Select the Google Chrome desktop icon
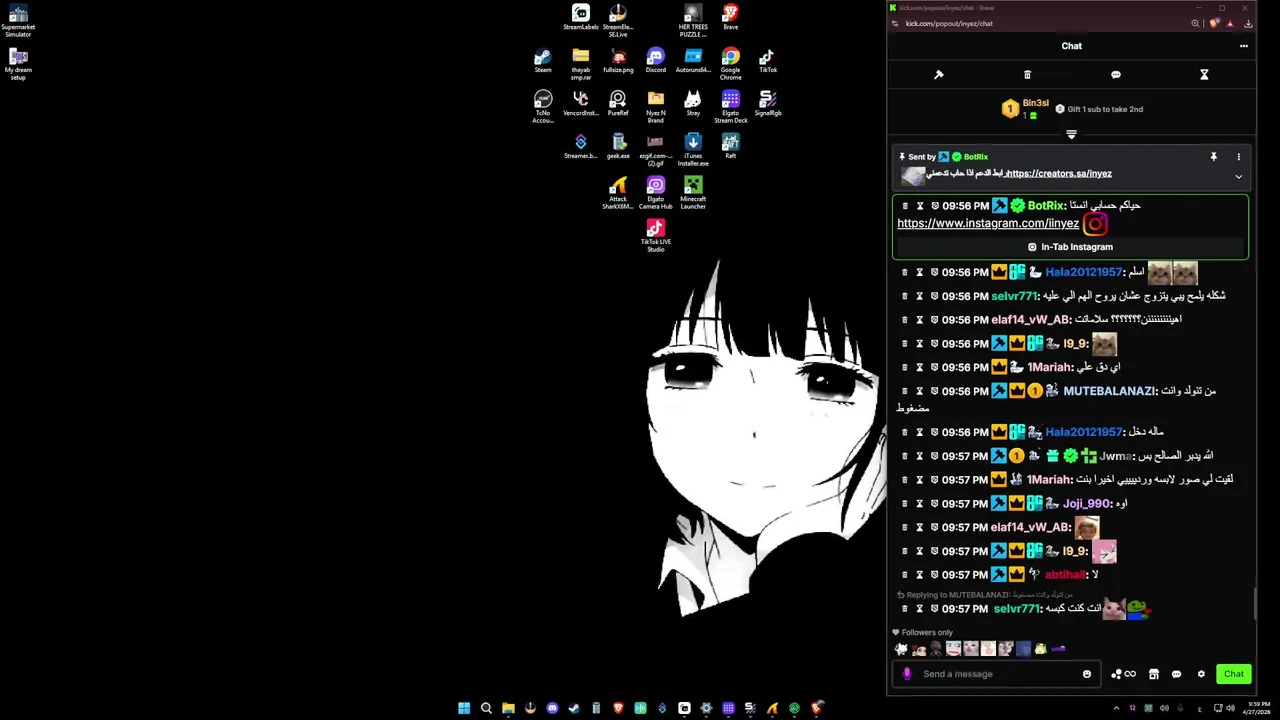Screen dimensions: 1280x720 (731, 64)
